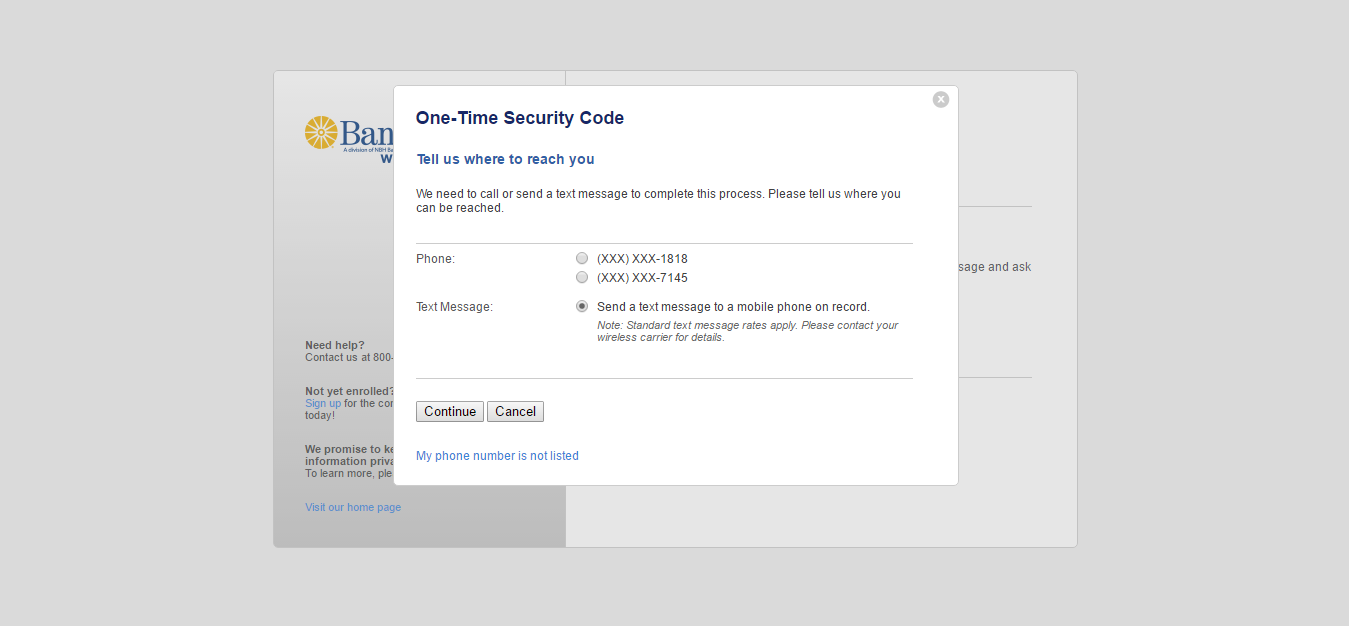The width and height of the screenshot is (1349, 626).
Task: Click the 'We promise to' privacy heading
Action: click(348, 449)
